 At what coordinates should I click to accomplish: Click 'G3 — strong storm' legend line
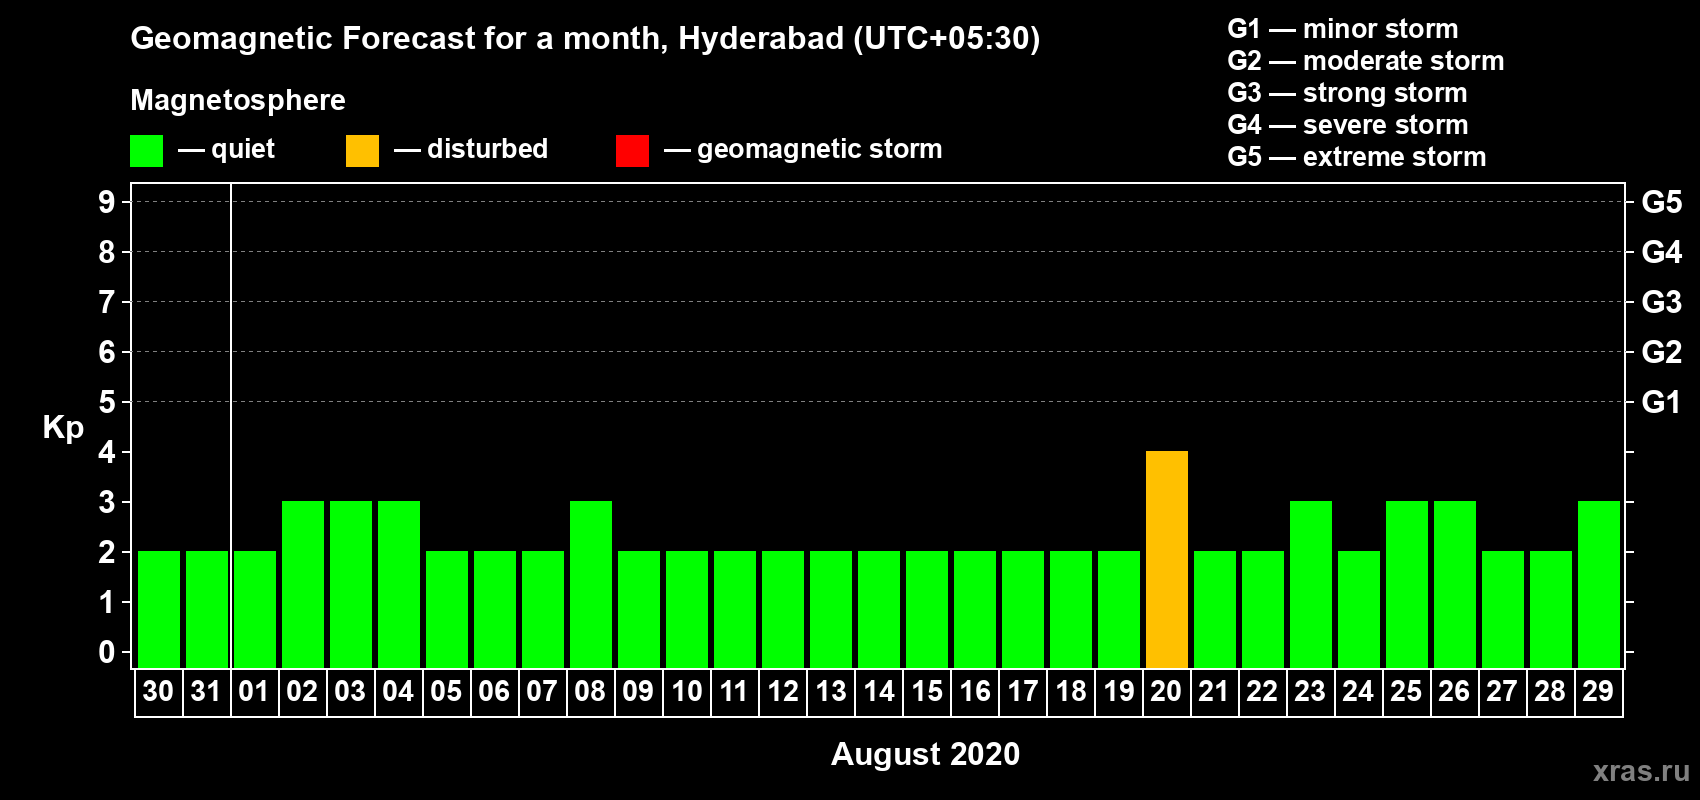click(1347, 93)
